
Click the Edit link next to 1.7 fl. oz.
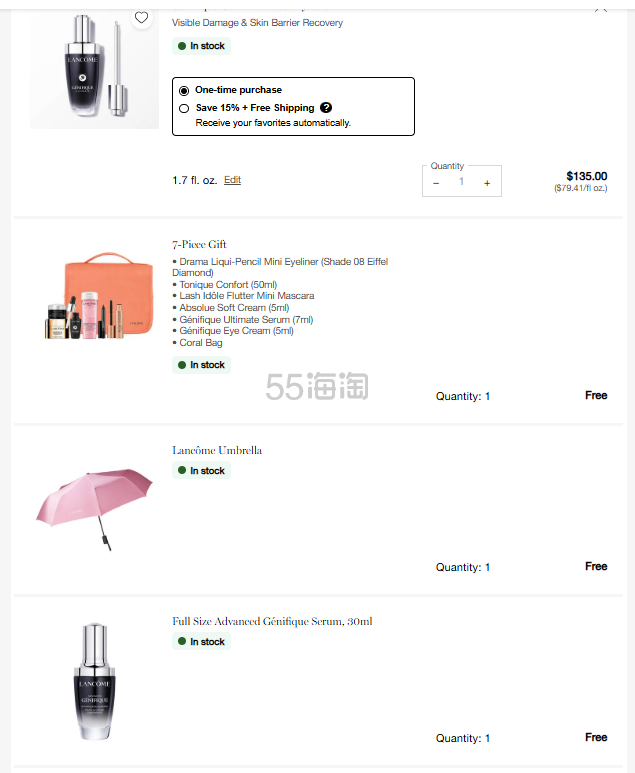point(232,180)
